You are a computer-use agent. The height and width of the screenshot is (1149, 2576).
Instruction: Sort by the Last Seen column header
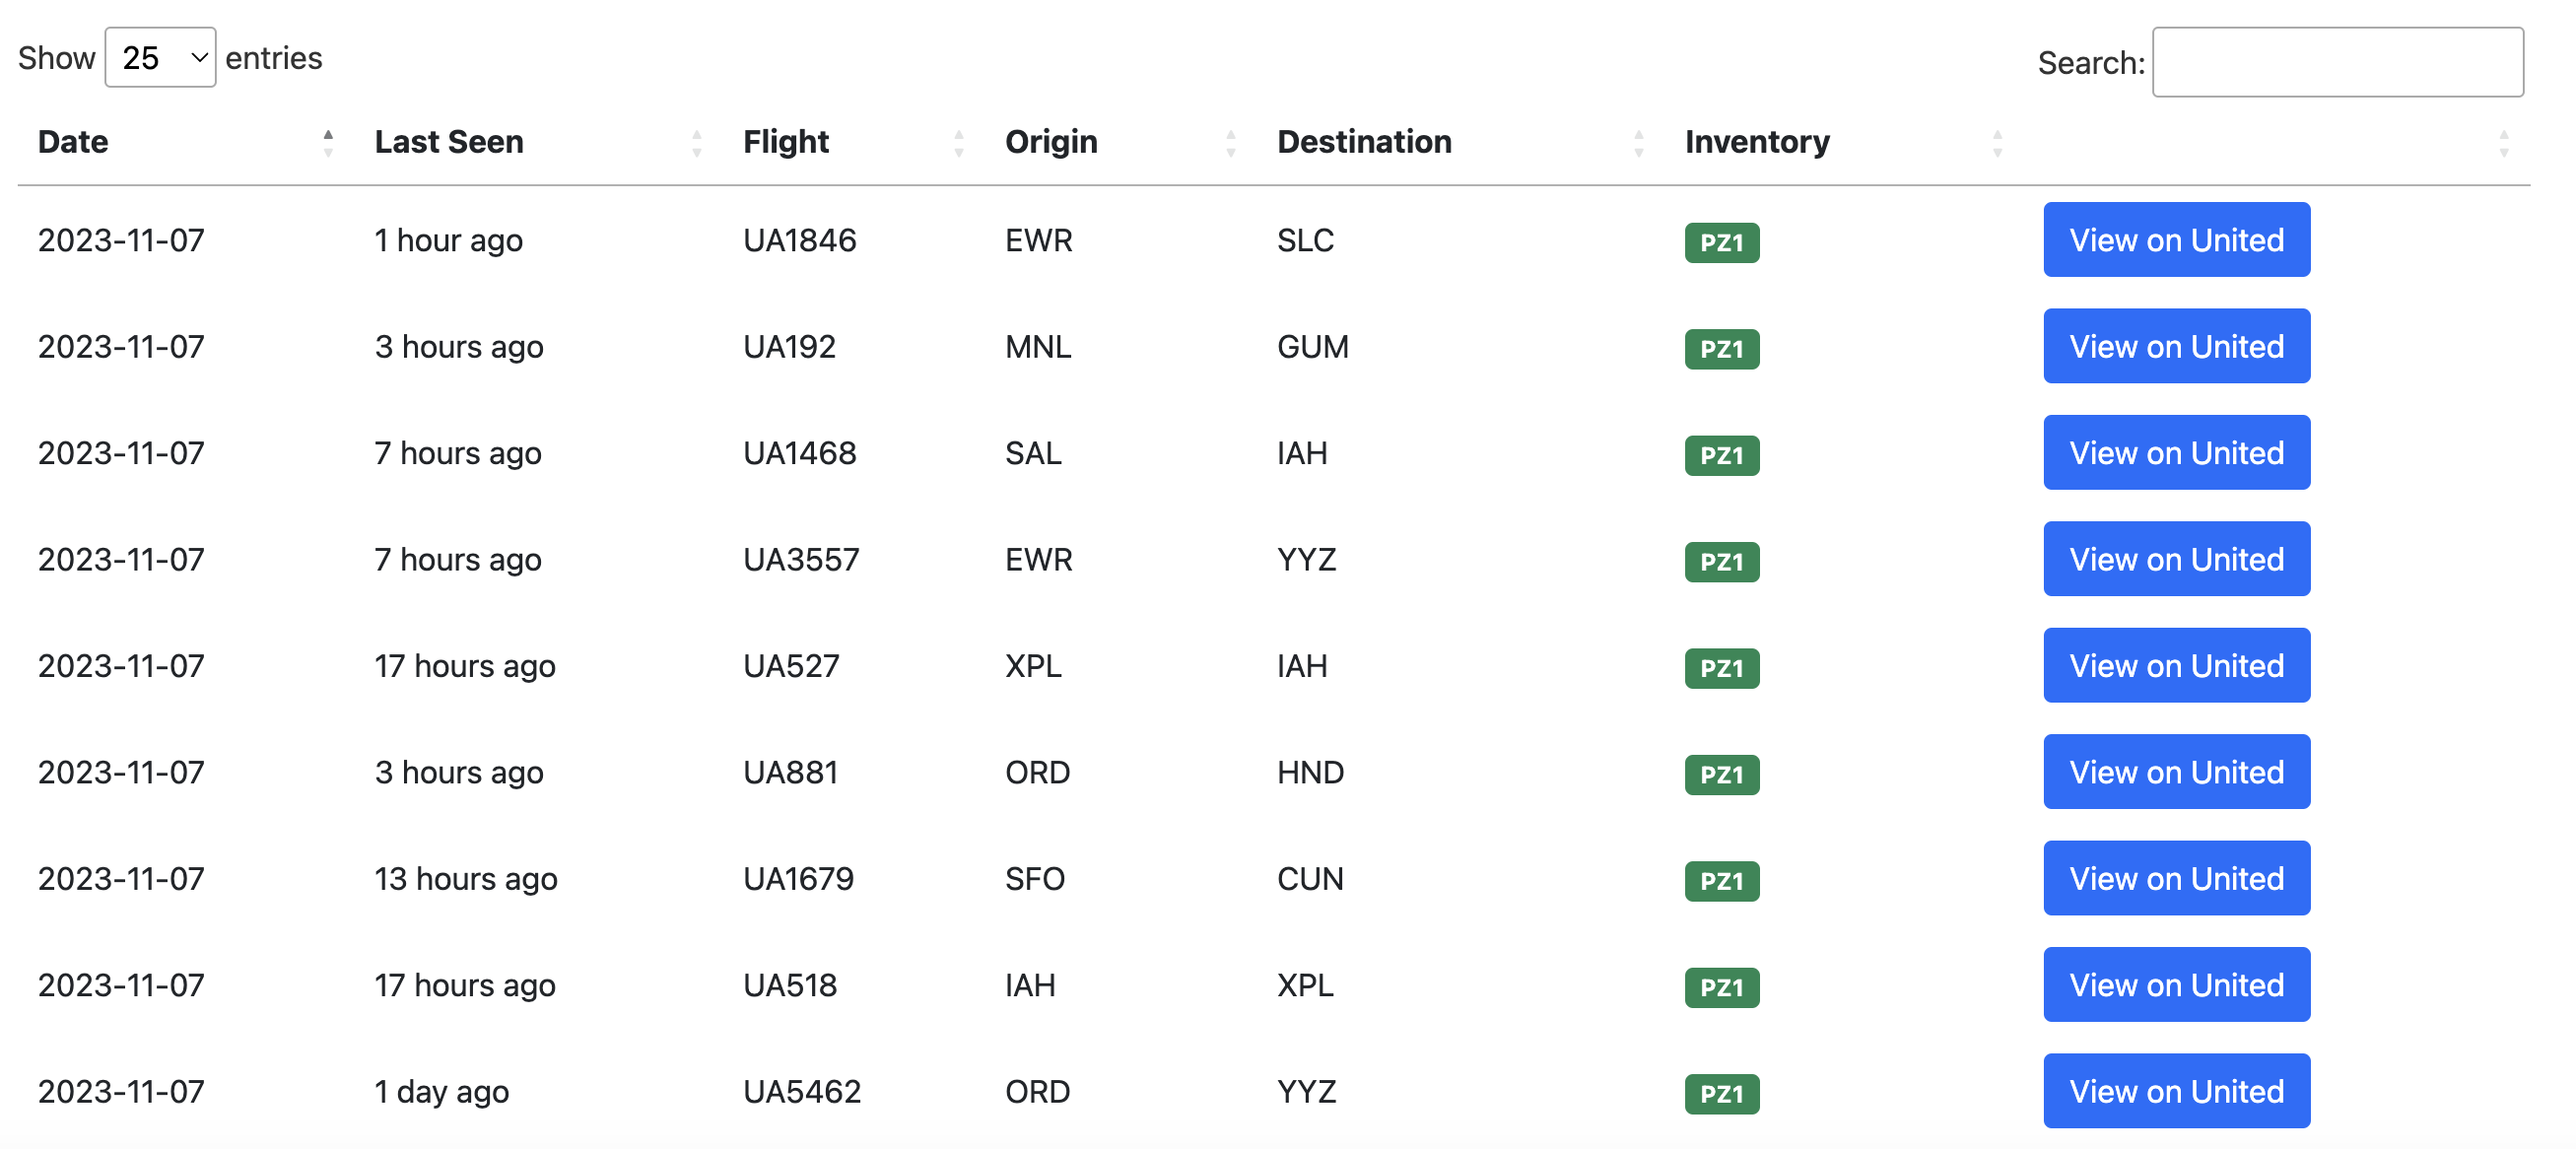tap(449, 141)
